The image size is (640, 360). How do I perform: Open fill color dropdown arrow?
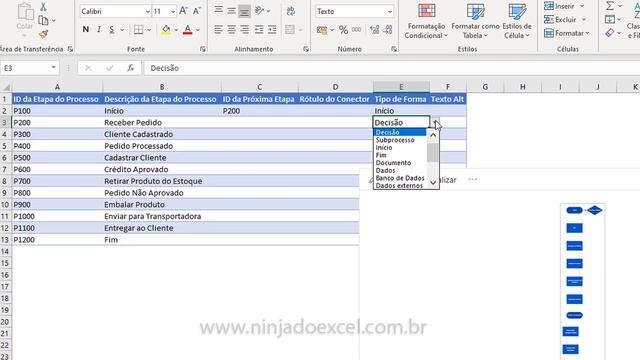(176, 30)
